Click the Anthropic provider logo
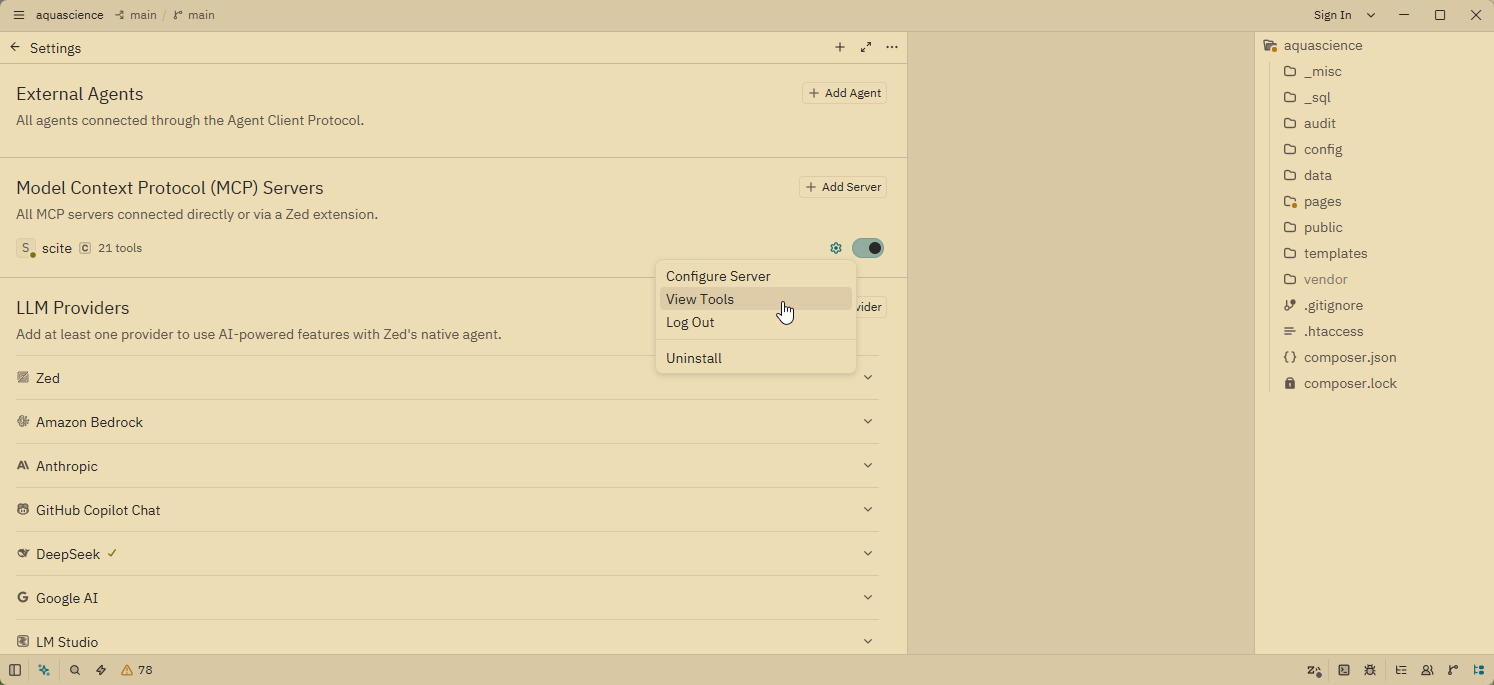Image resolution: width=1494 pixels, height=685 pixels. point(23,465)
